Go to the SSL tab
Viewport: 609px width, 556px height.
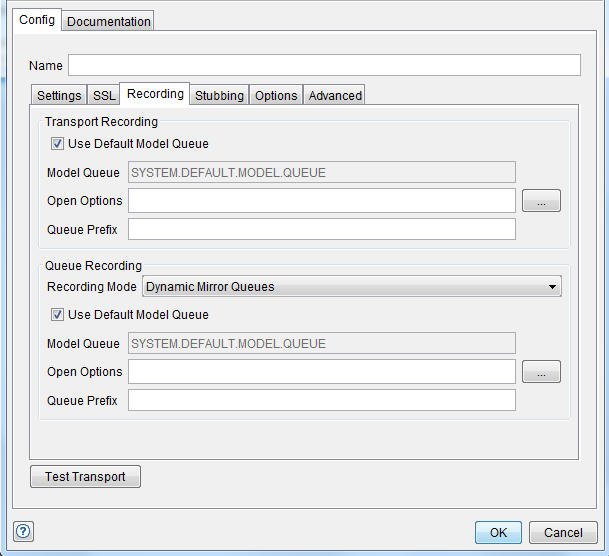tap(104, 96)
